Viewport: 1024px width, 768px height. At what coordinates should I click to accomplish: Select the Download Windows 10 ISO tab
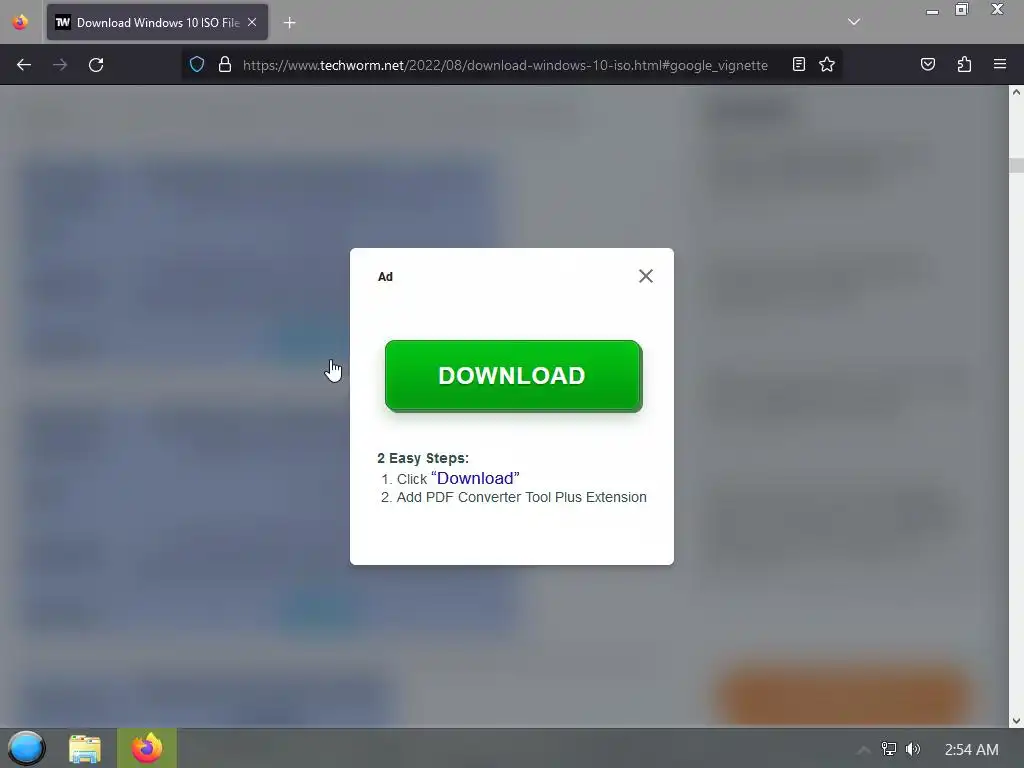[x=157, y=22]
